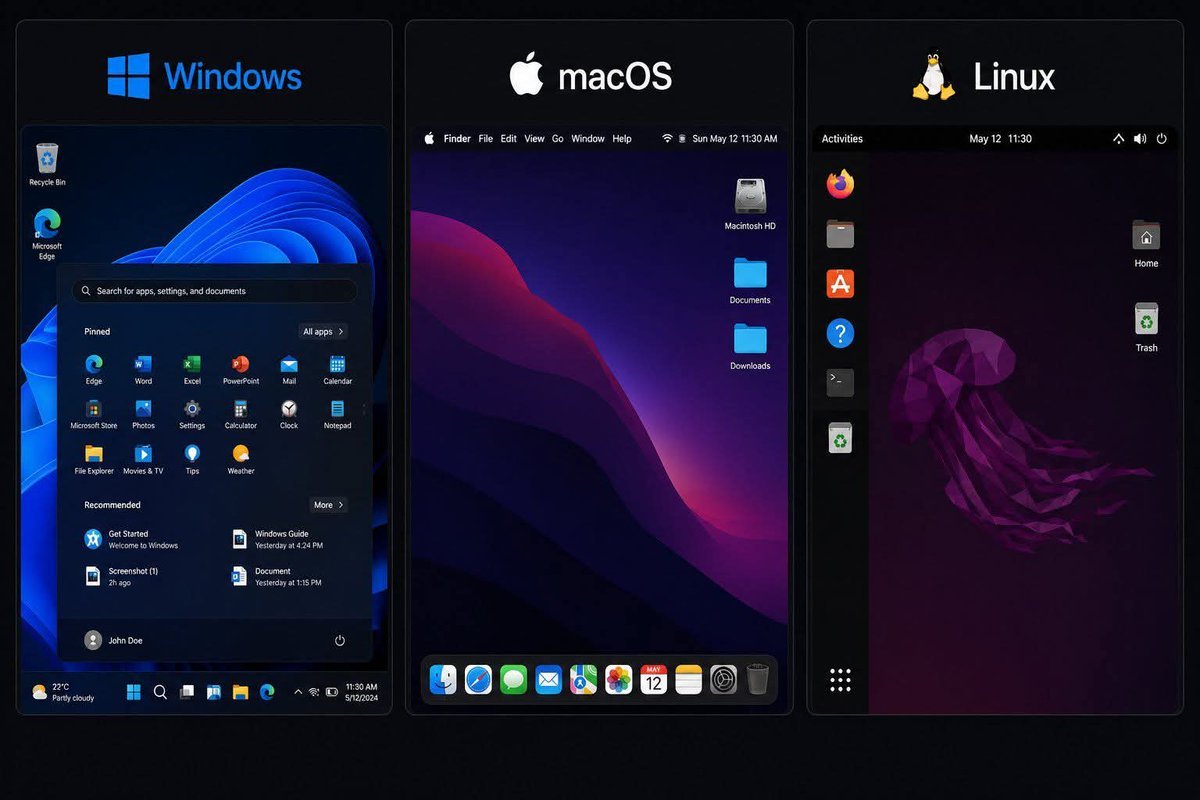Launch Calculator from pinned apps
Image resolution: width=1200 pixels, height=800 pixels.
(x=240, y=413)
